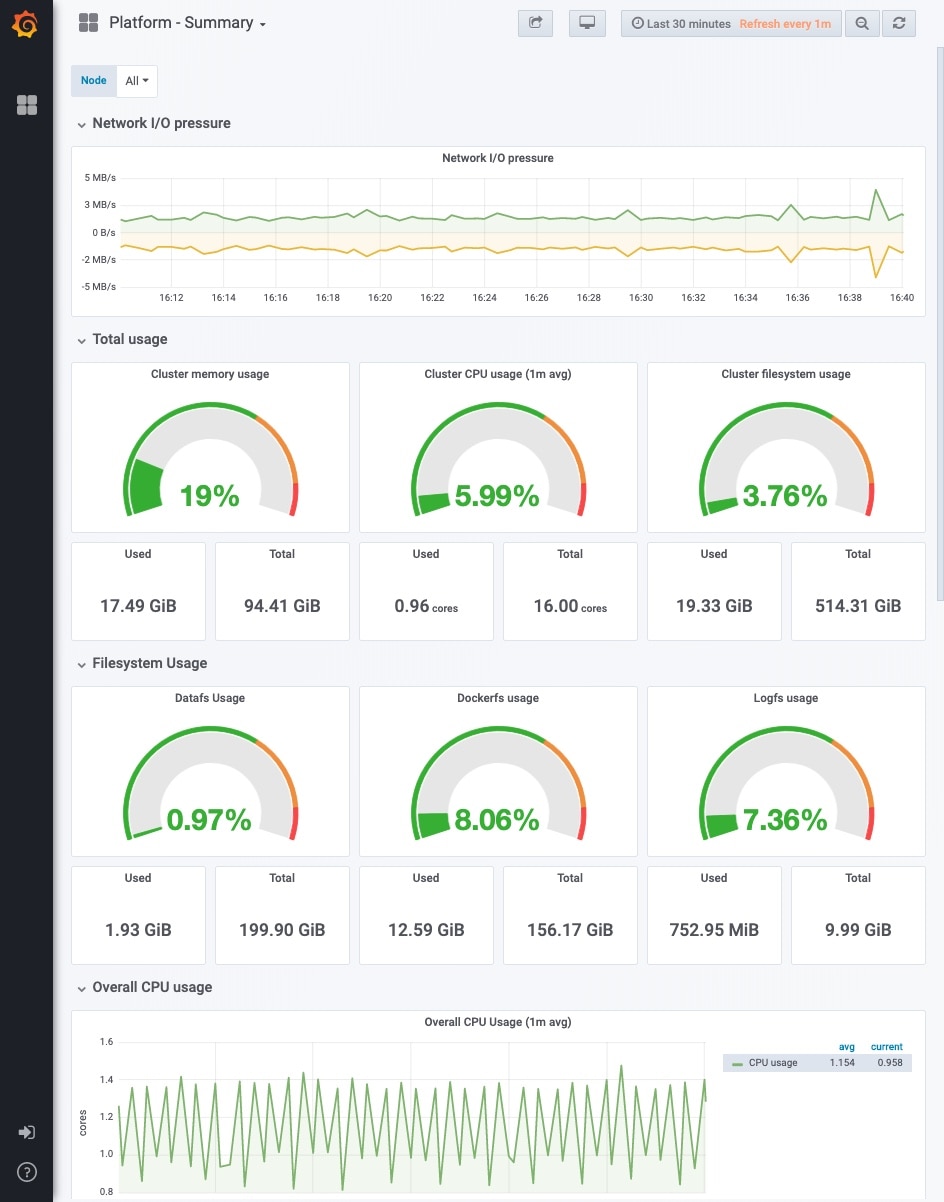Viewport: 944px width, 1202px height.
Task: Click the 5 MB/s y-axis label
Action: pyautogui.click(x=99, y=178)
